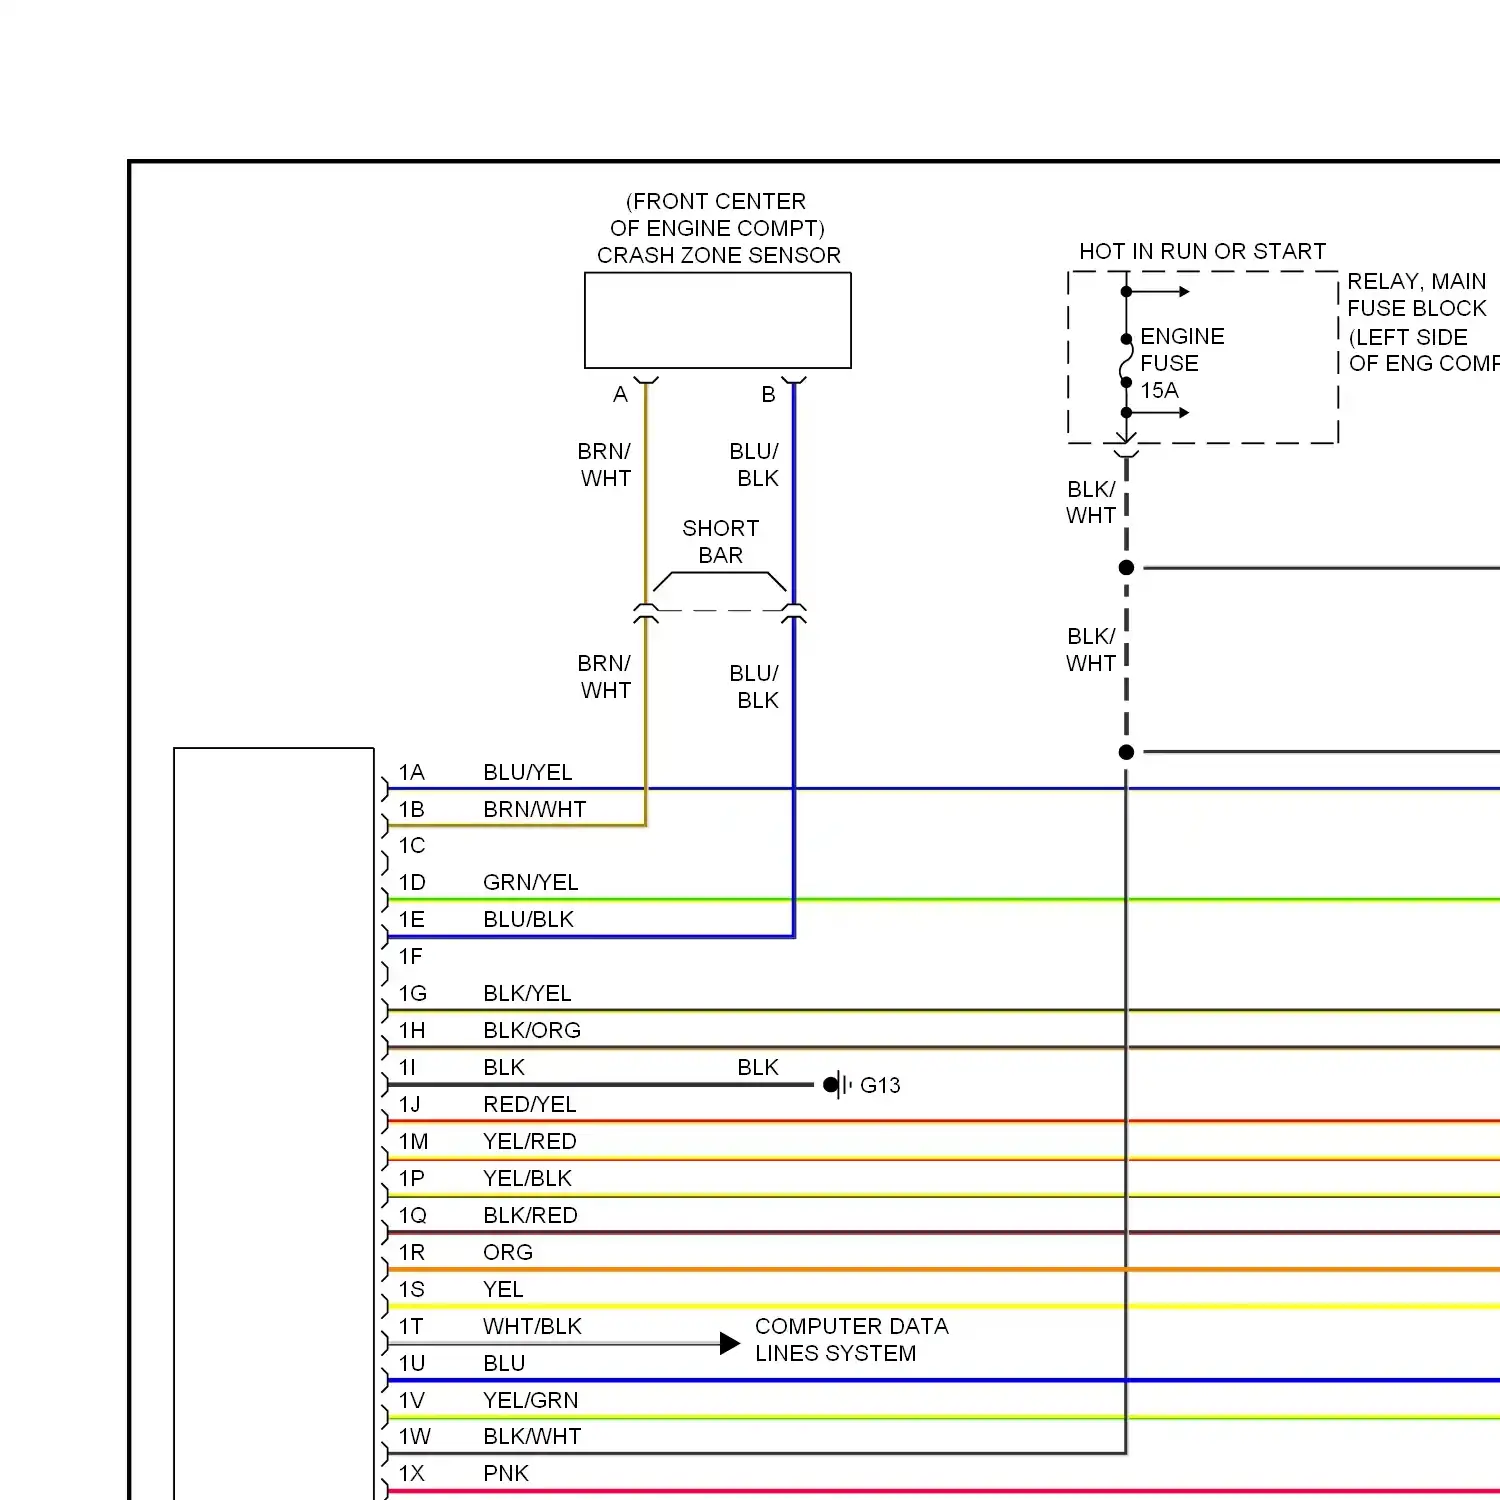Click pin label 1U
Viewport: 1500px width, 1500px height.
411,1363
